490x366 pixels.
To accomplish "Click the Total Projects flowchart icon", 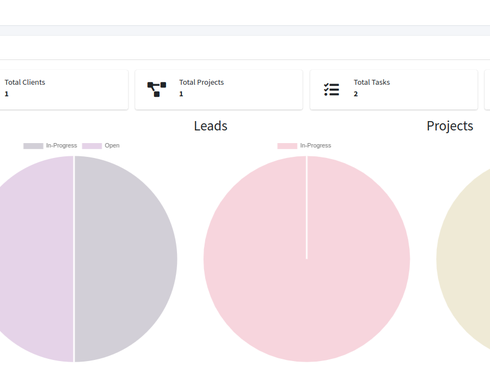I will click(157, 89).
